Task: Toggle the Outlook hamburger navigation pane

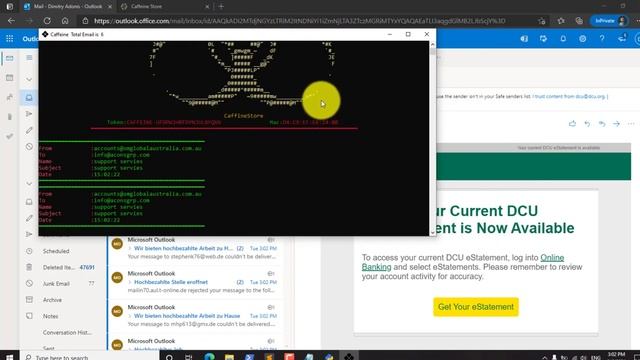Action: click(x=29, y=58)
